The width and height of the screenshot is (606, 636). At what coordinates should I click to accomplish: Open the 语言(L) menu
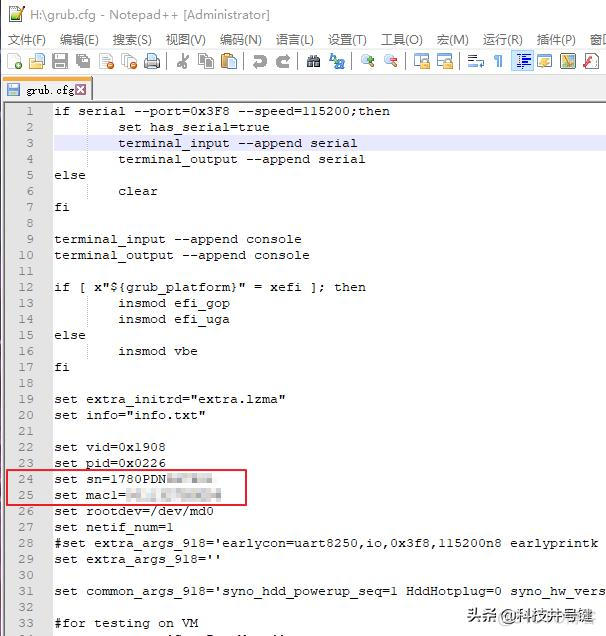click(294, 40)
